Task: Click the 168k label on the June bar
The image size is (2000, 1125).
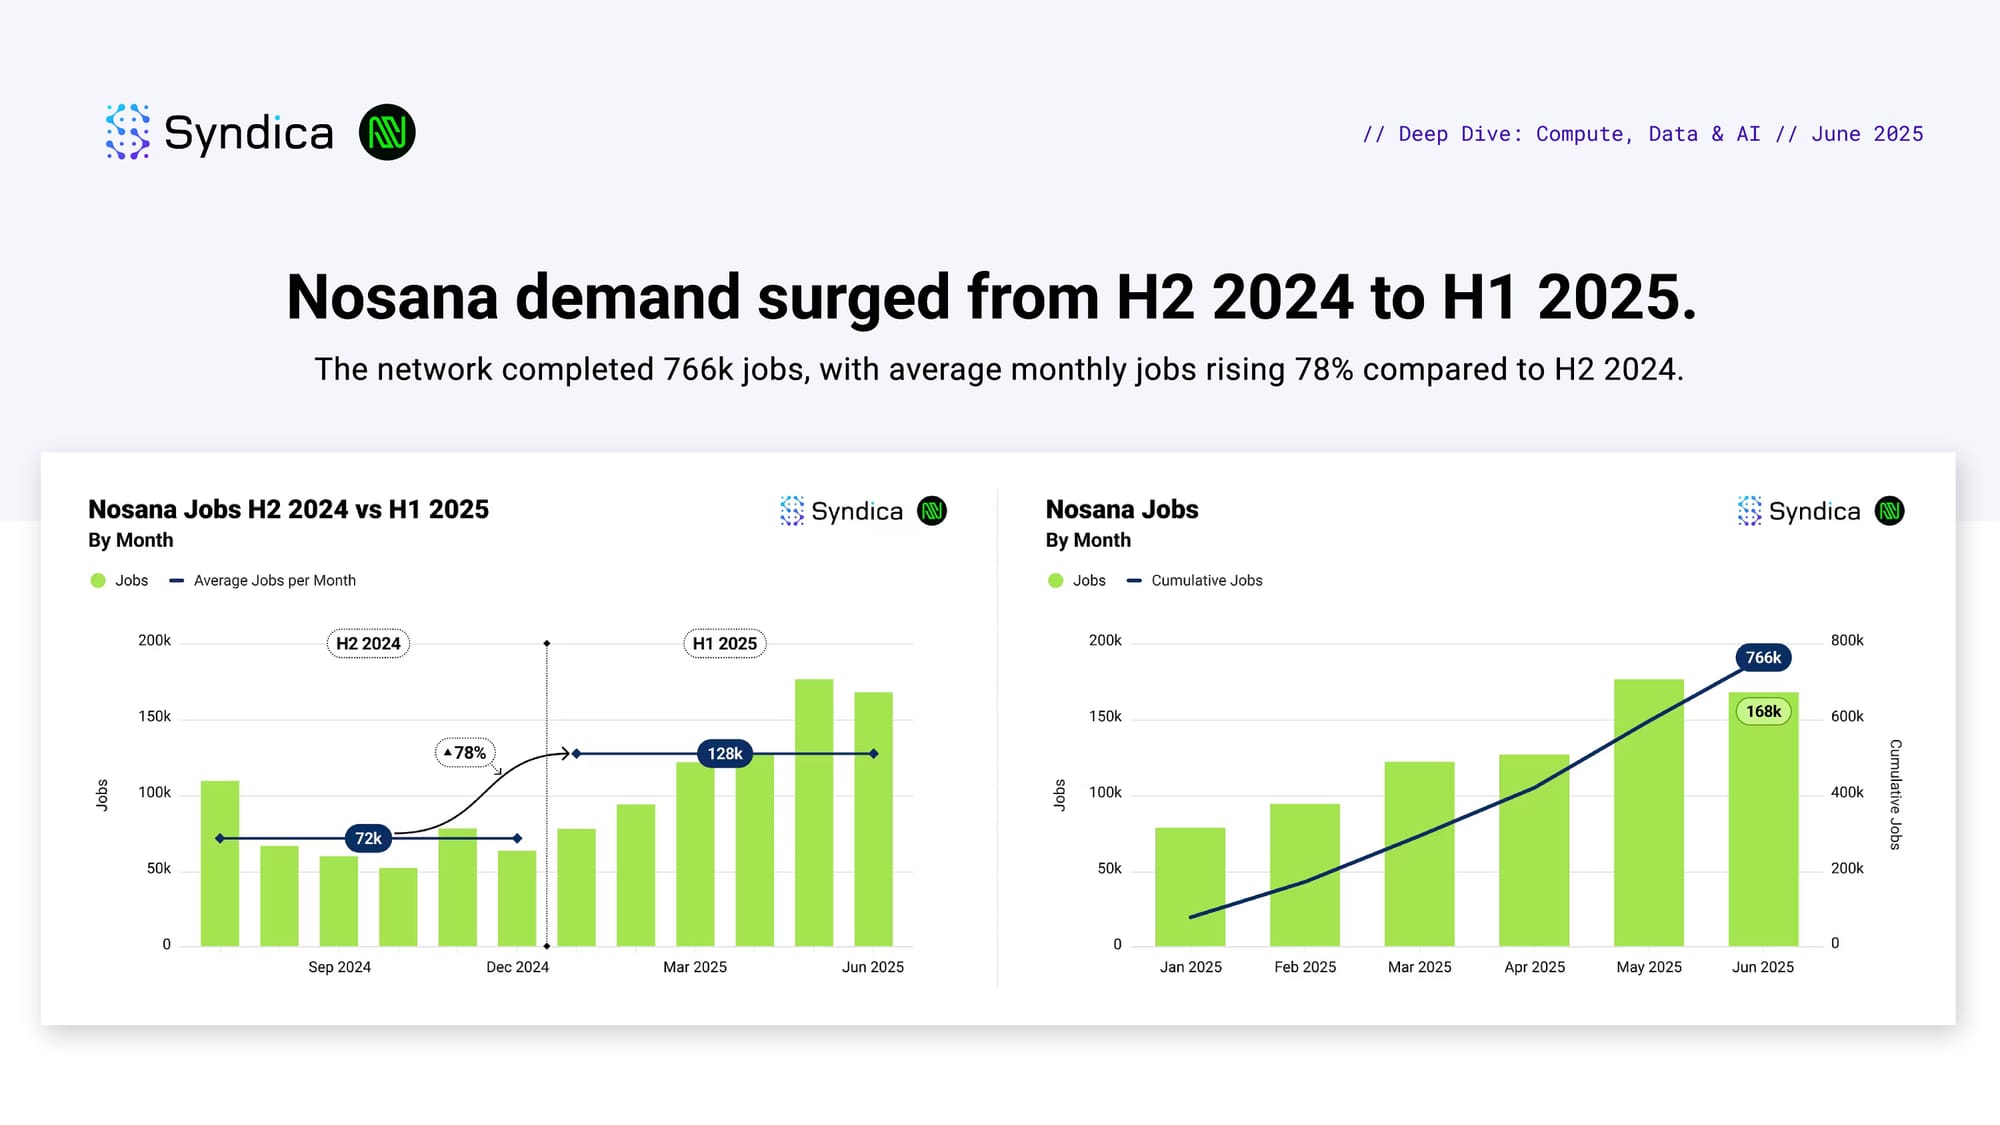Action: [x=1763, y=711]
